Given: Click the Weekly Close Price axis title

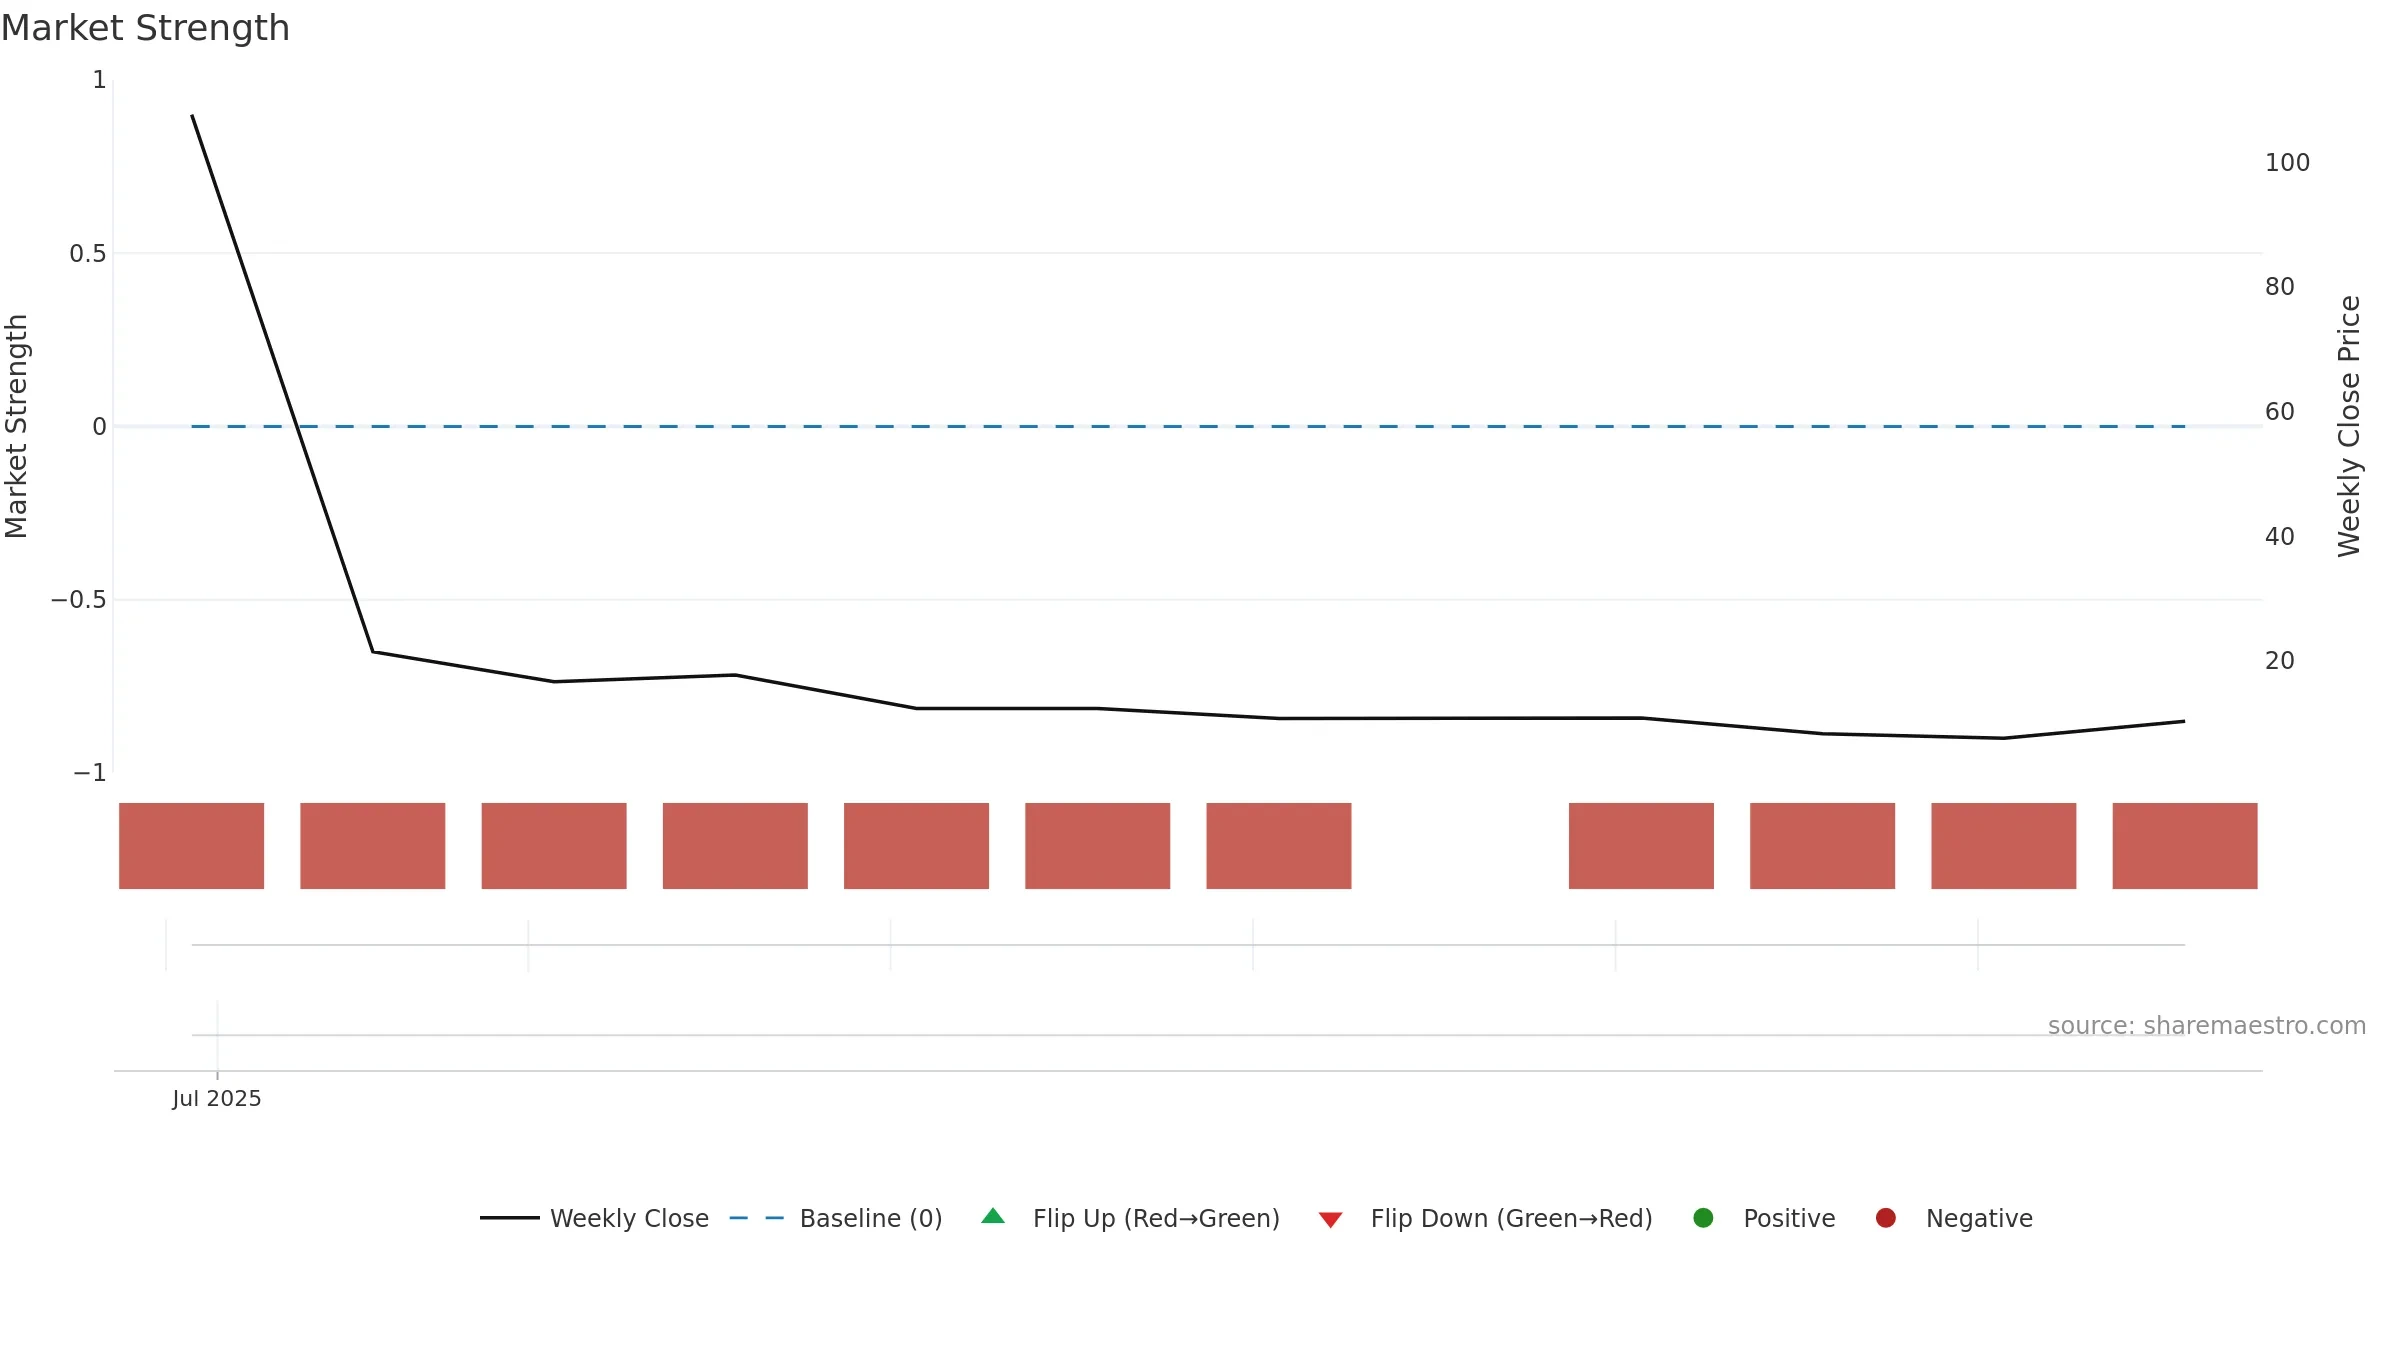Looking at the screenshot, I should [2349, 426].
